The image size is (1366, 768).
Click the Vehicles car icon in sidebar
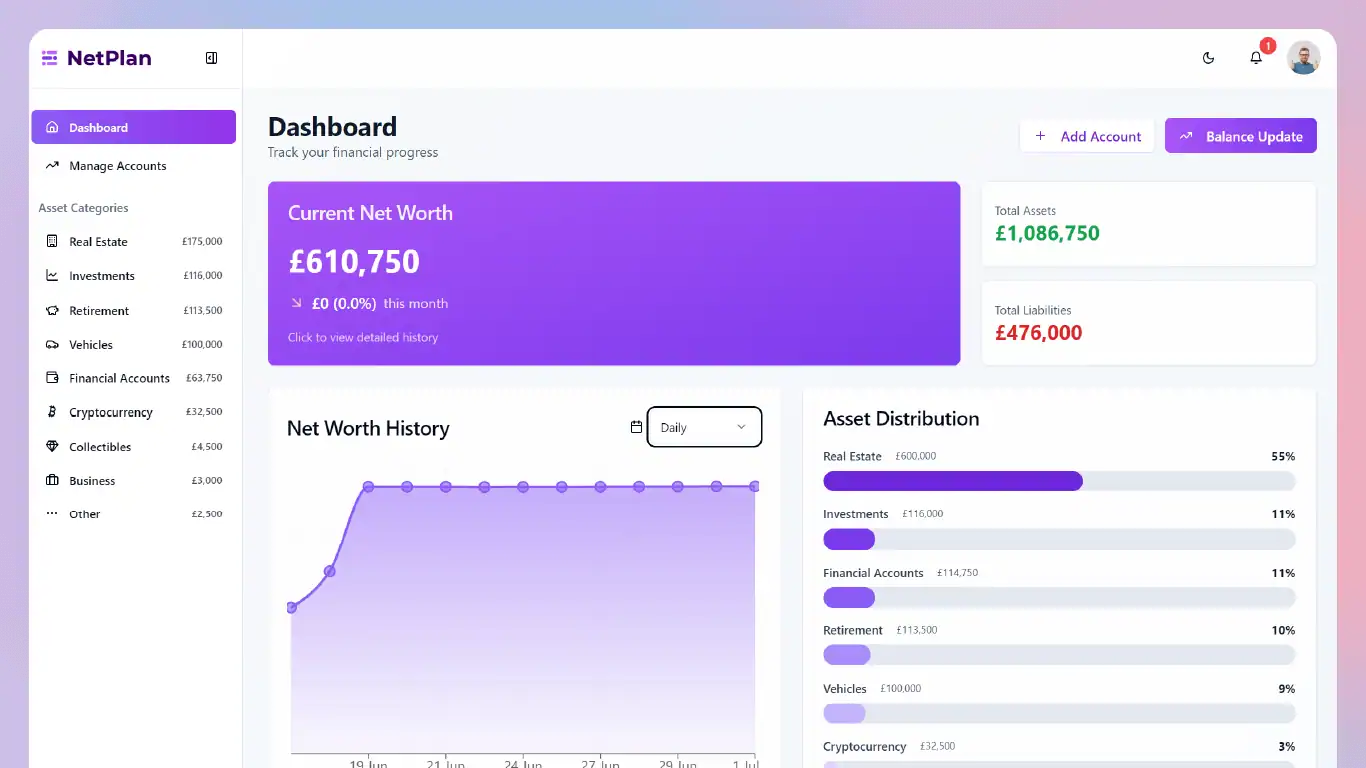[x=52, y=344]
